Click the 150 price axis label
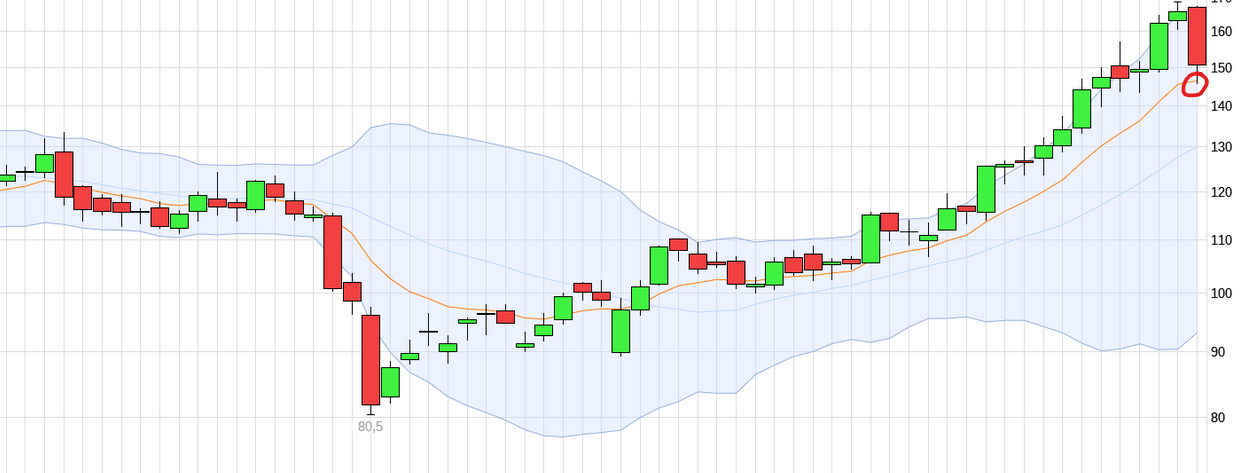The image size is (1250, 473). (1221, 68)
